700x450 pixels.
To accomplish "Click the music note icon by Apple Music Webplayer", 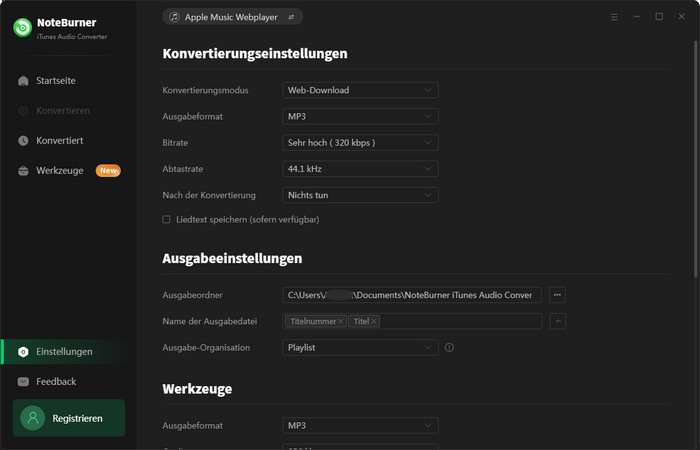I will (x=175, y=17).
